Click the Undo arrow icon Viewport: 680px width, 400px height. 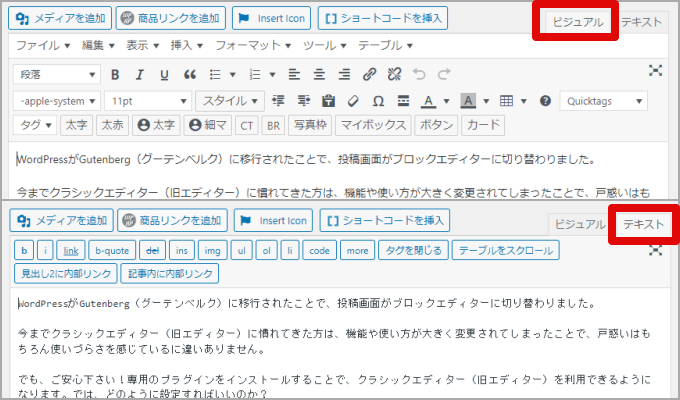coord(419,75)
